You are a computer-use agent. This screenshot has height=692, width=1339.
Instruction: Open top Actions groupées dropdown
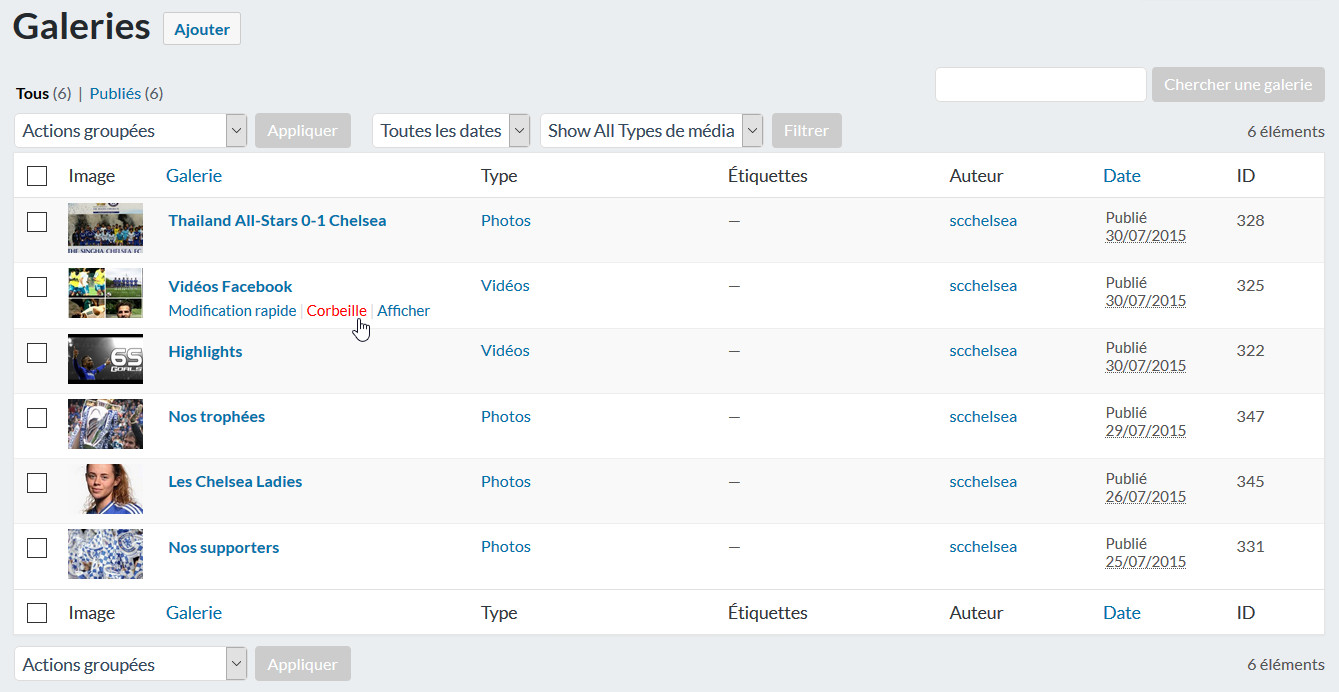tap(131, 130)
